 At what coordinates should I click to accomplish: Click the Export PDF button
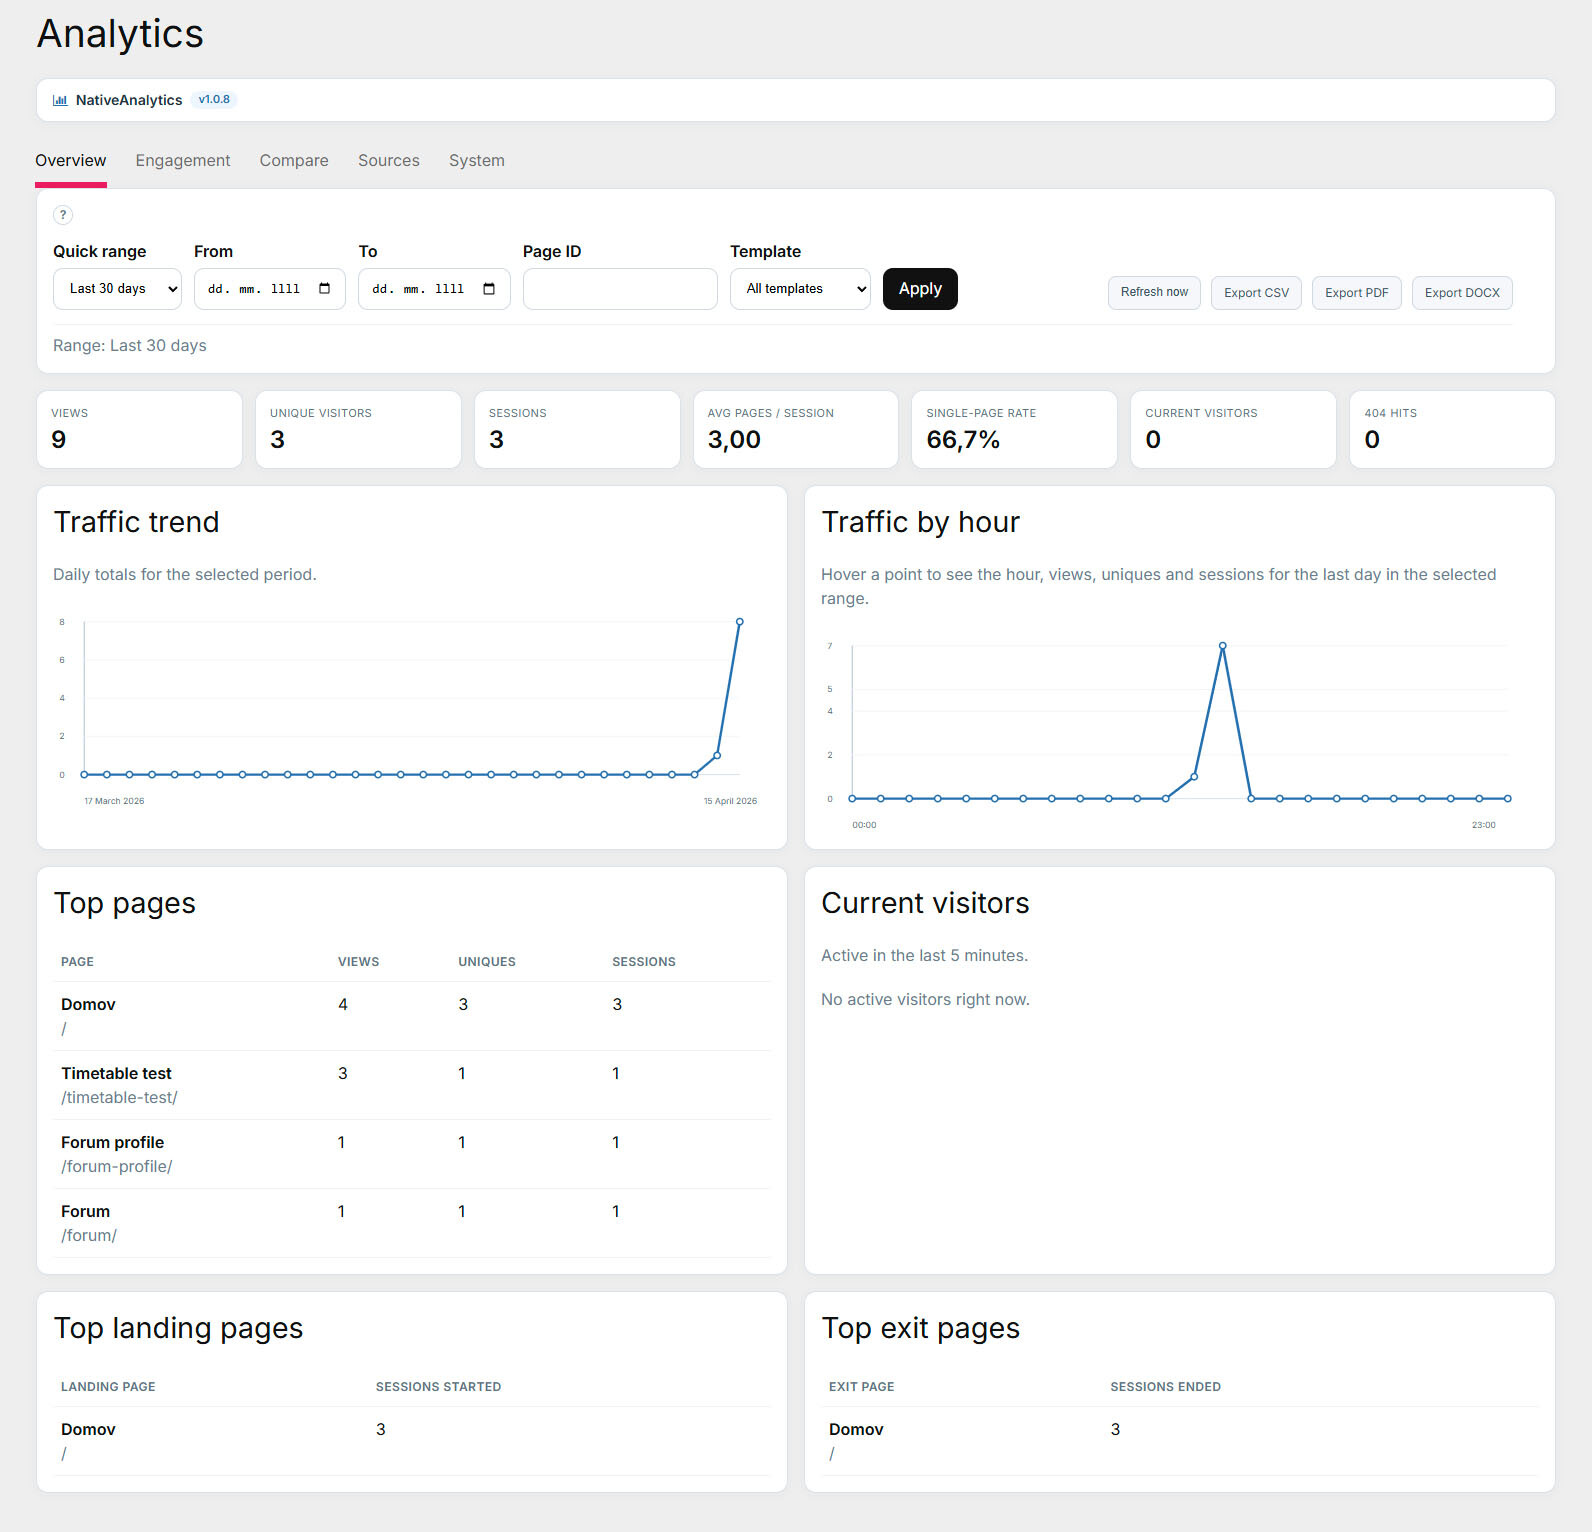click(1356, 293)
